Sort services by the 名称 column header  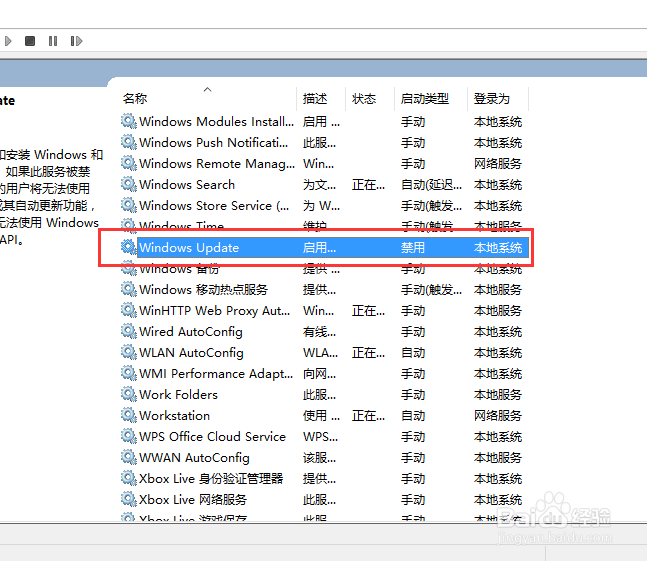pos(135,99)
